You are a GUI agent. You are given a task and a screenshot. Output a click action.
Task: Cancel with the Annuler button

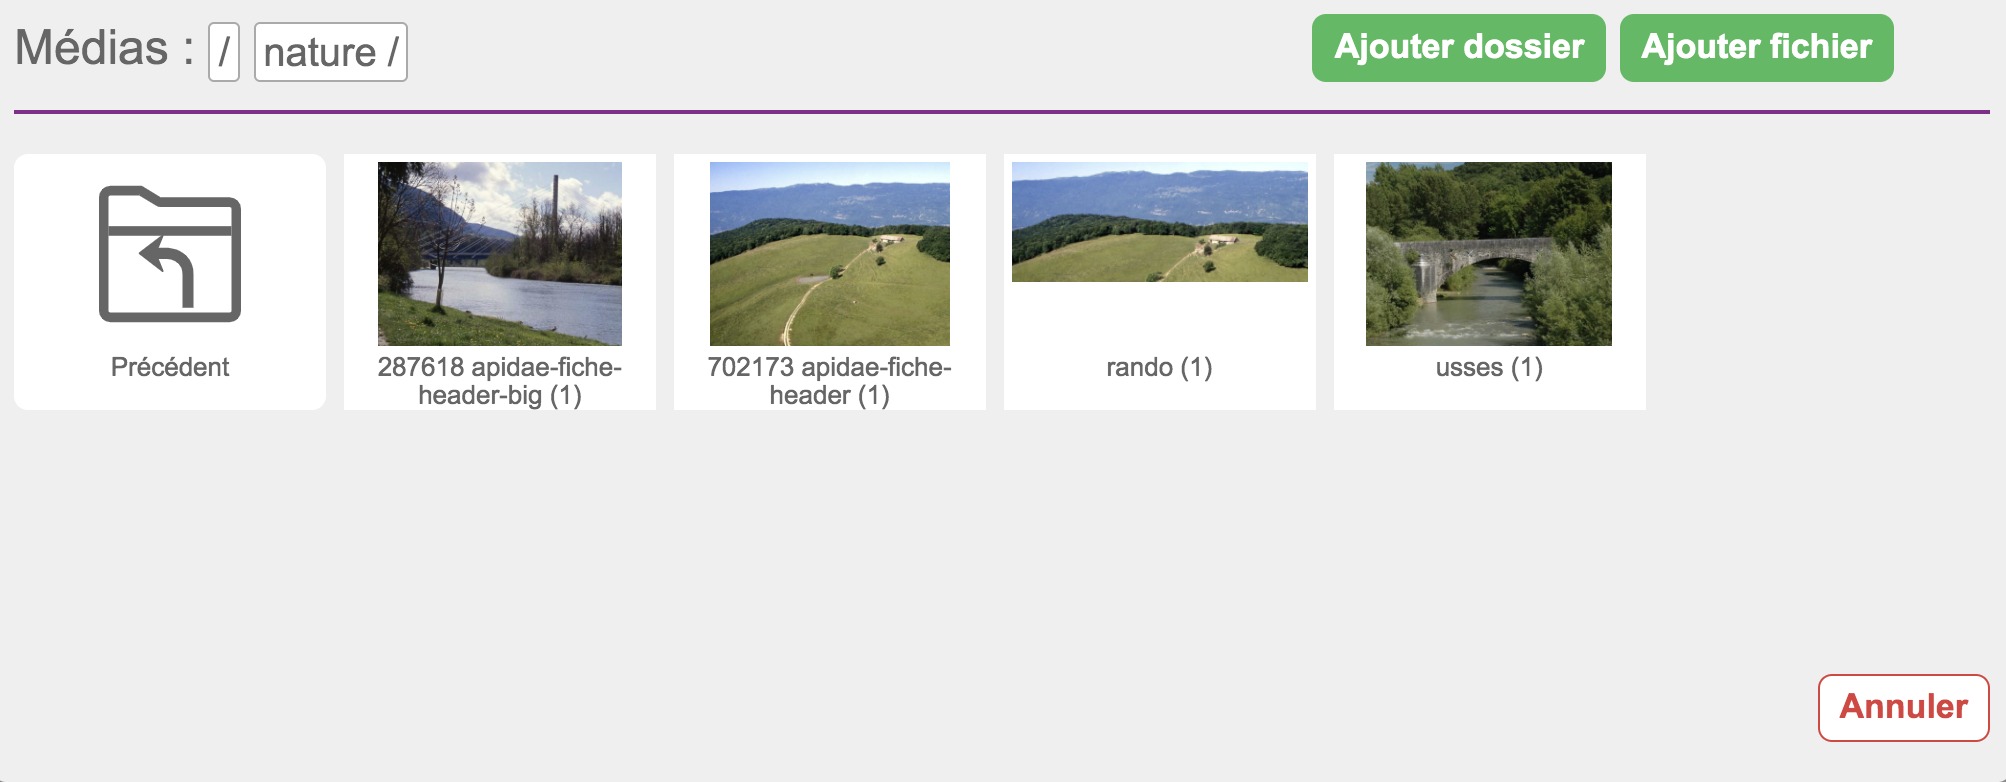click(1903, 707)
